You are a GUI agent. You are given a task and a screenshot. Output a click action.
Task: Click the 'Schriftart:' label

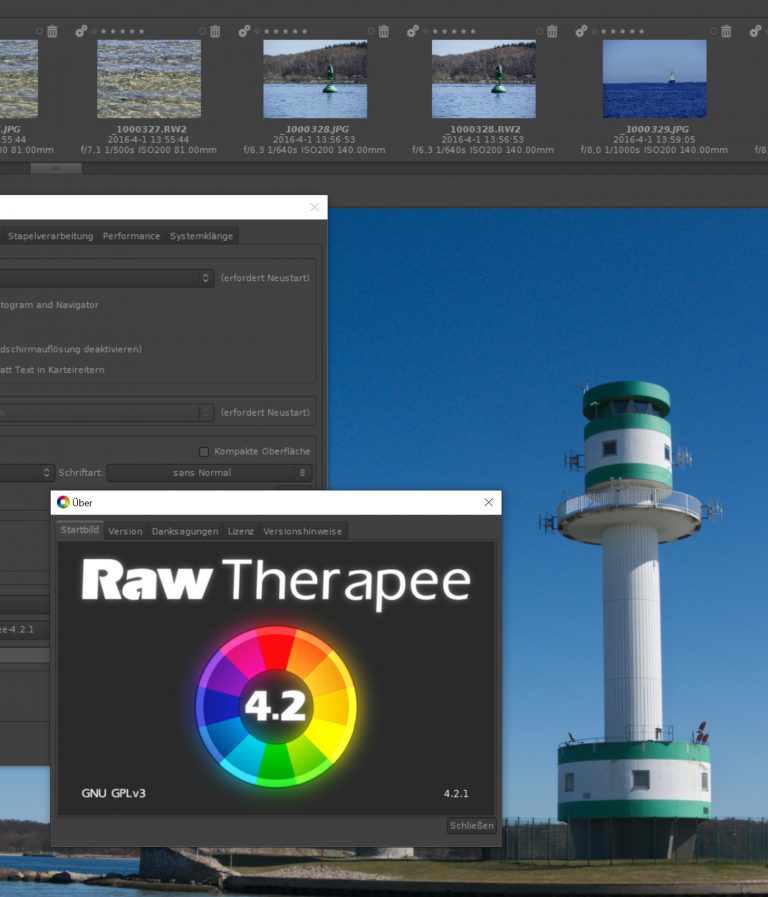pos(81,473)
